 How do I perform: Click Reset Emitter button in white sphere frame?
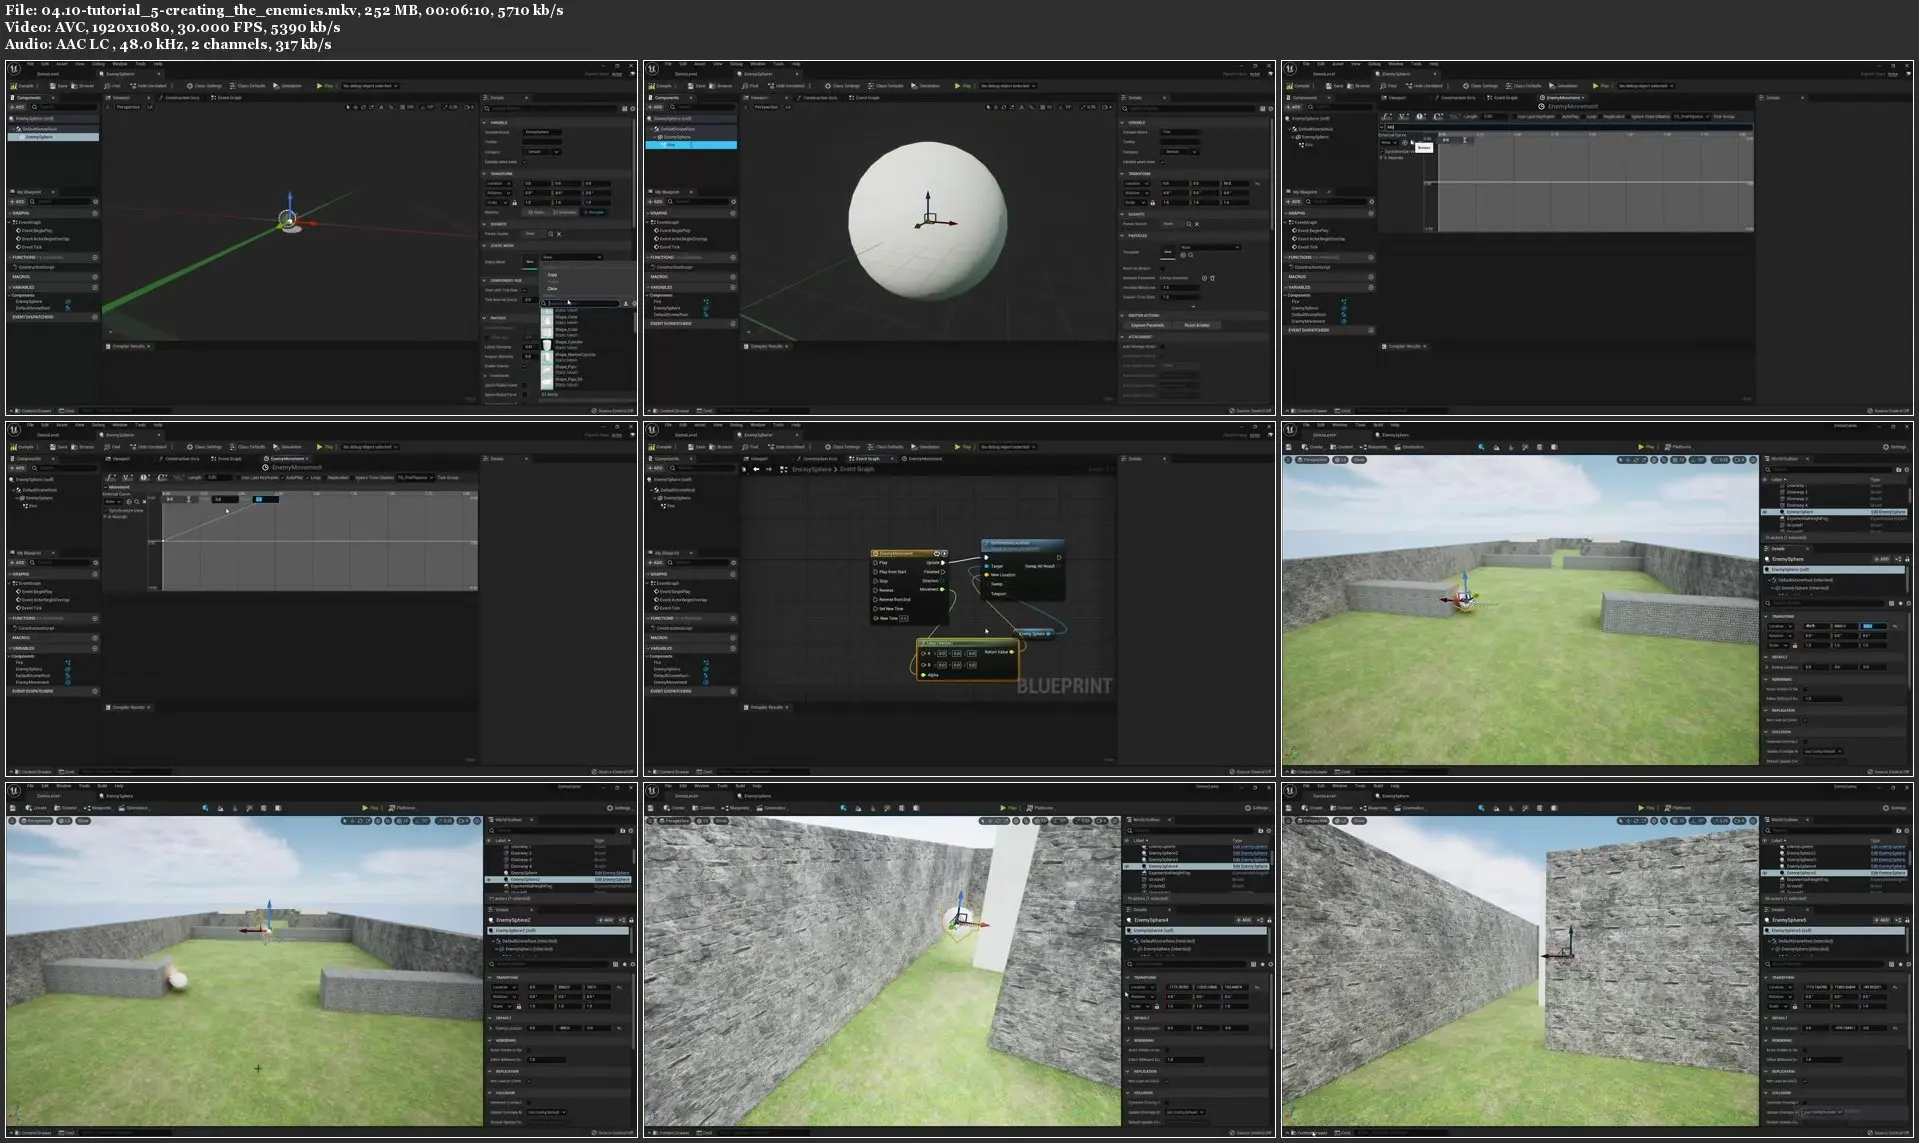pyautogui.click(x=1197, y=325)
